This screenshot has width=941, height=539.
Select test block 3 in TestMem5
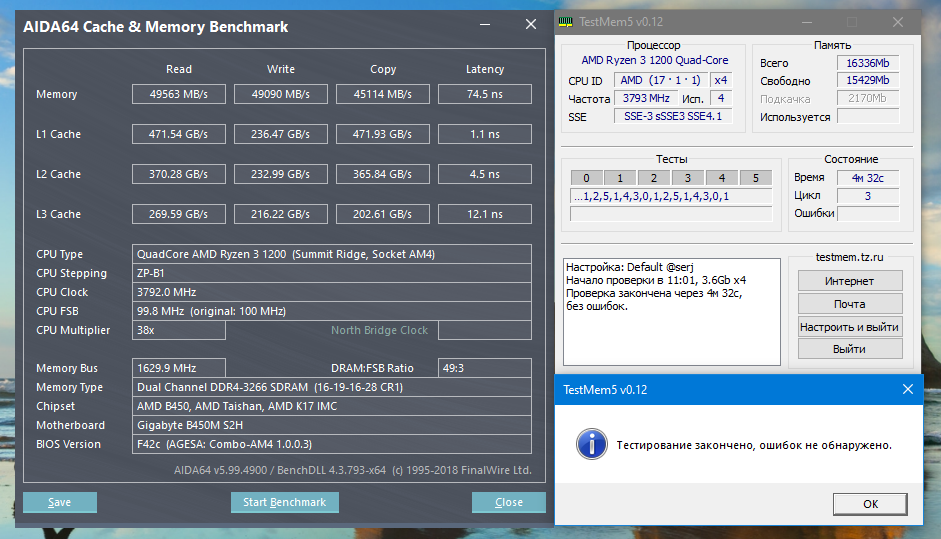688,178
